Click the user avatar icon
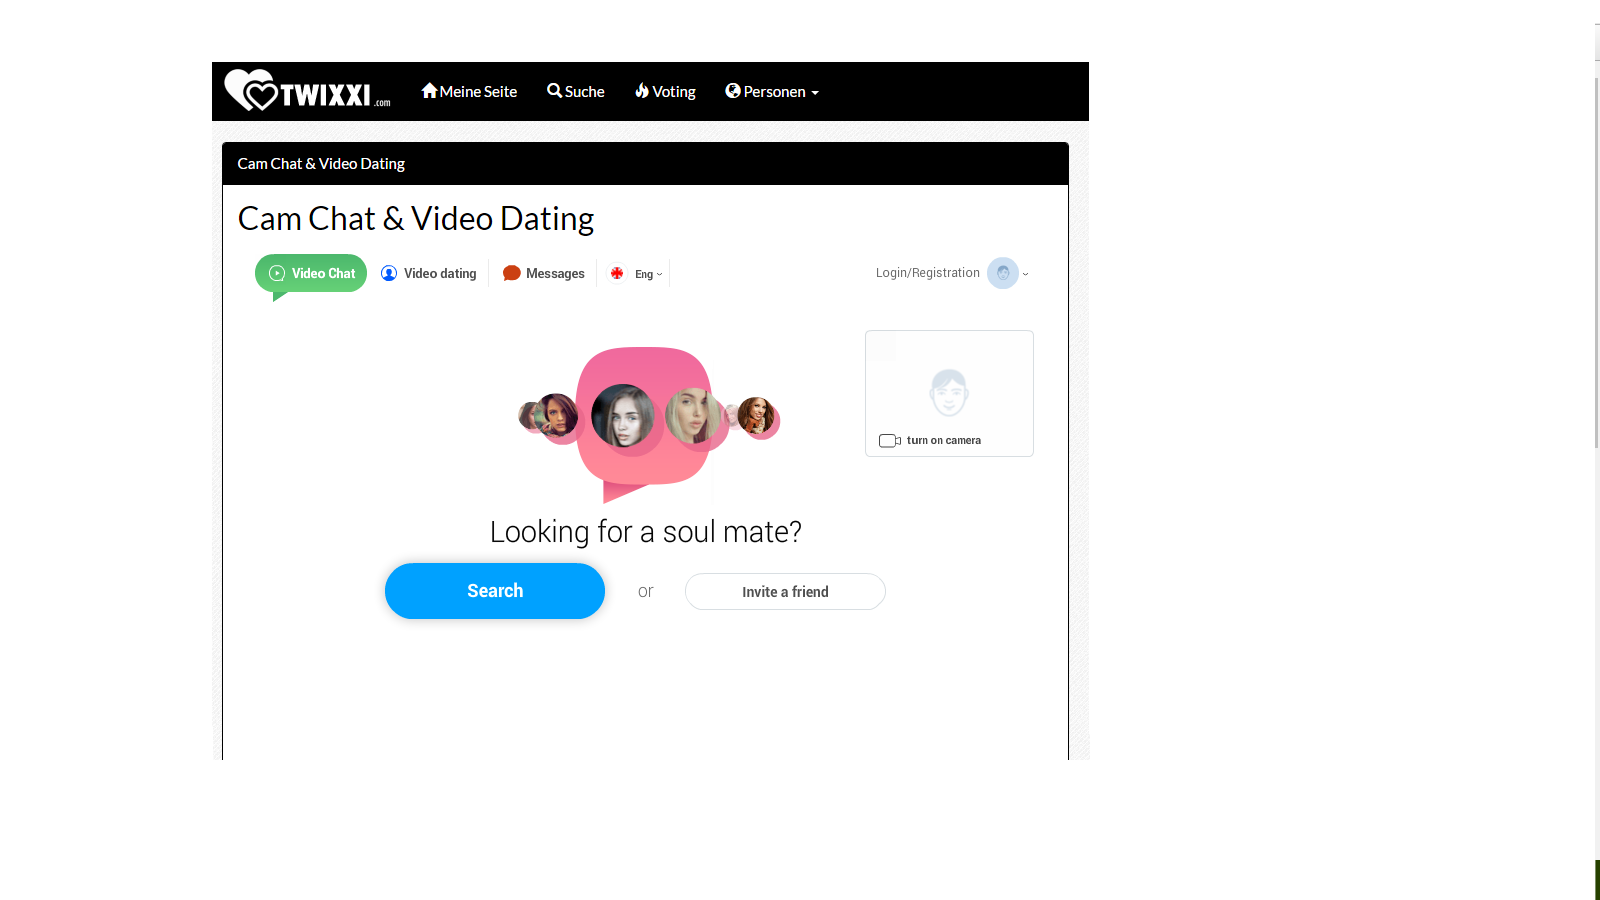Viewport: 1600px width, 900px height. (x=1003, y=273)
